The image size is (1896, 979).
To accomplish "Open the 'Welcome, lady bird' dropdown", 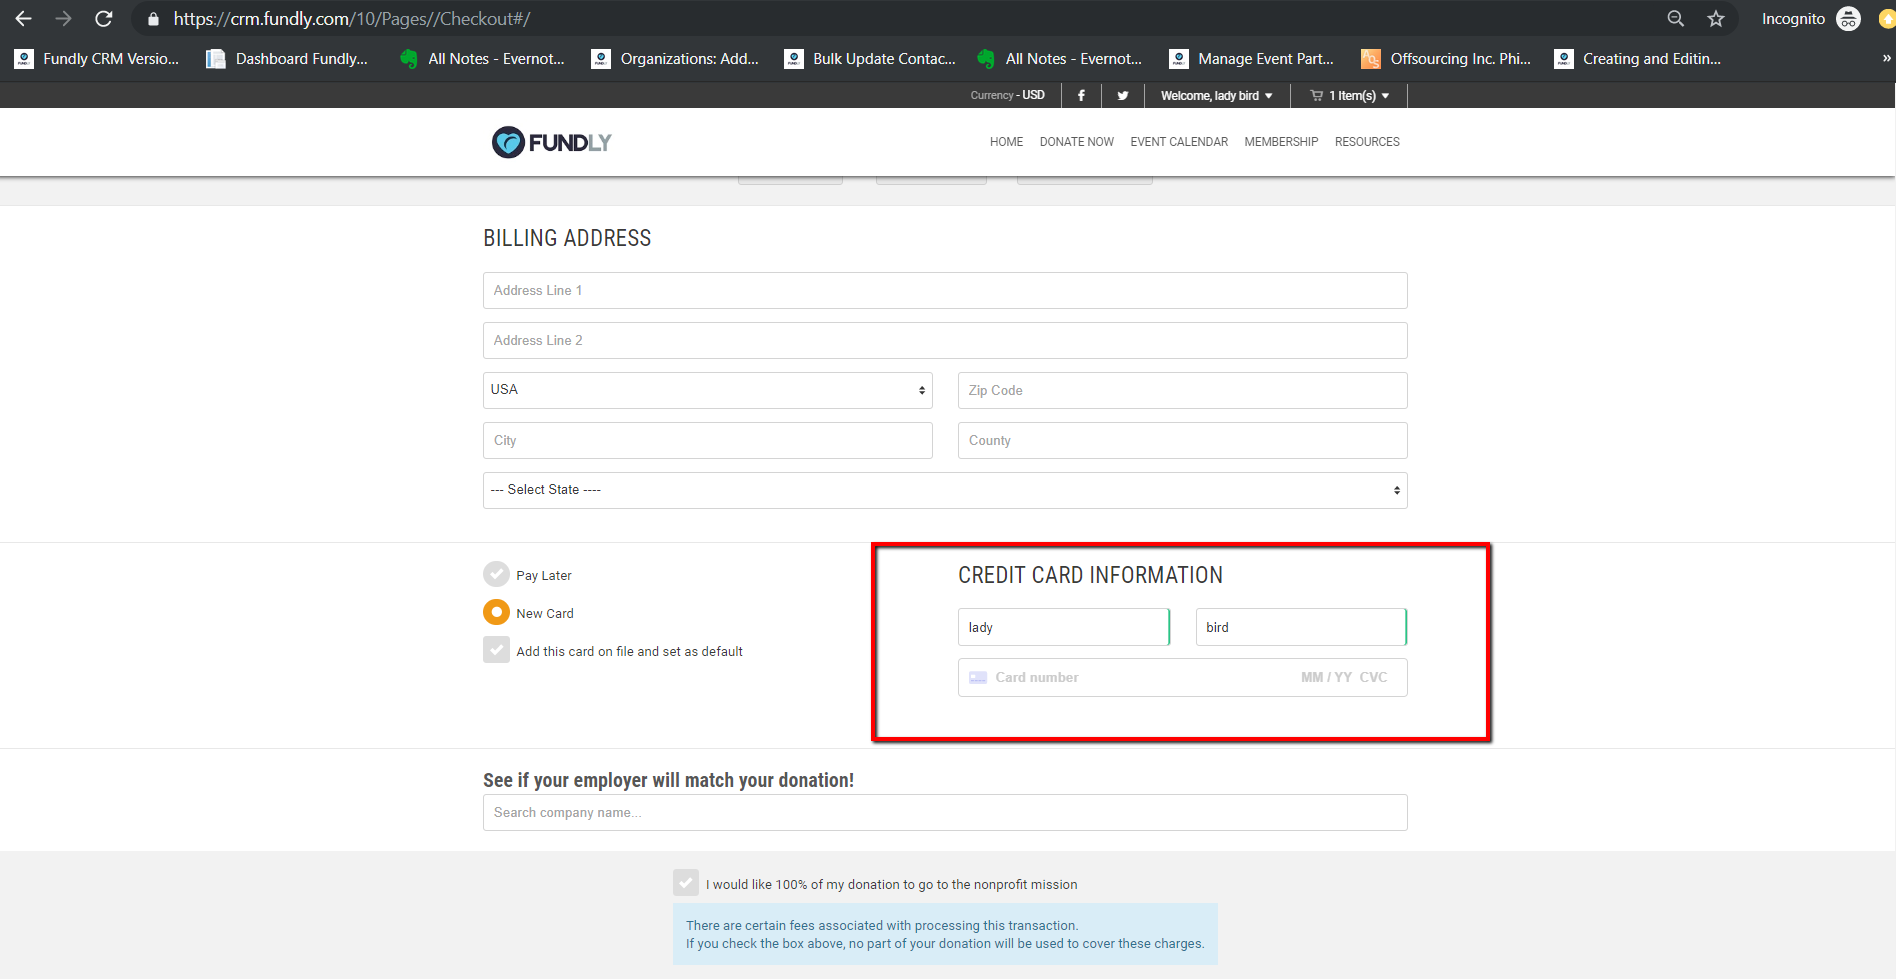I will tap(1216, 95).
